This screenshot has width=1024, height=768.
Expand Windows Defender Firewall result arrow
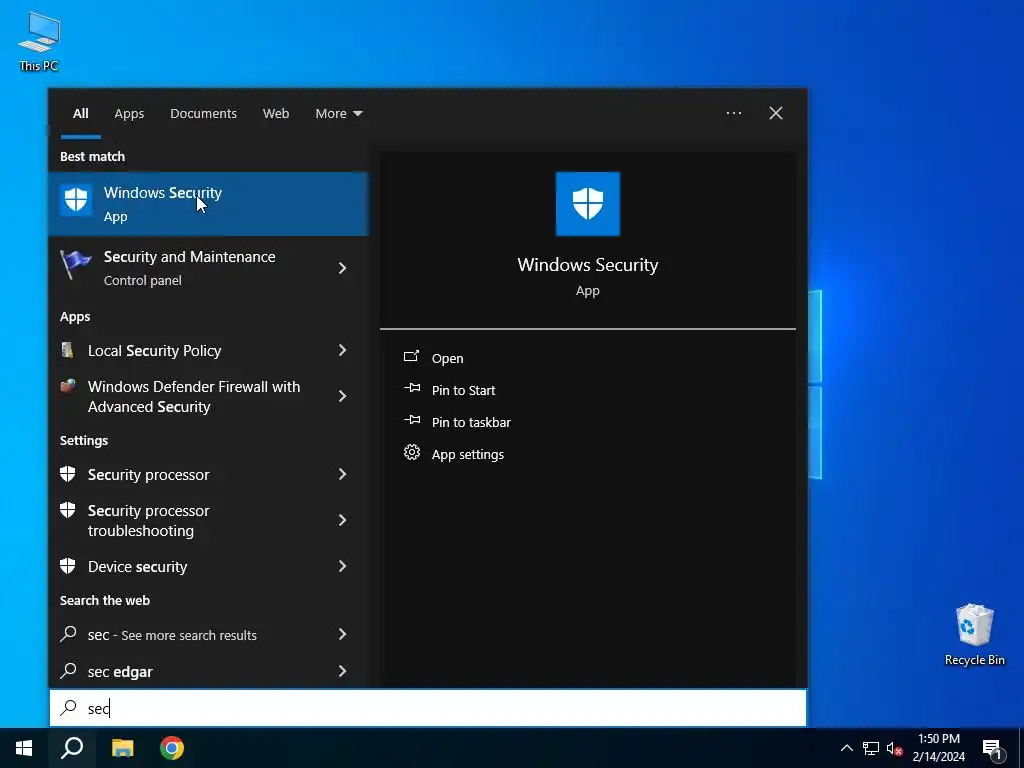pos(343,396)
